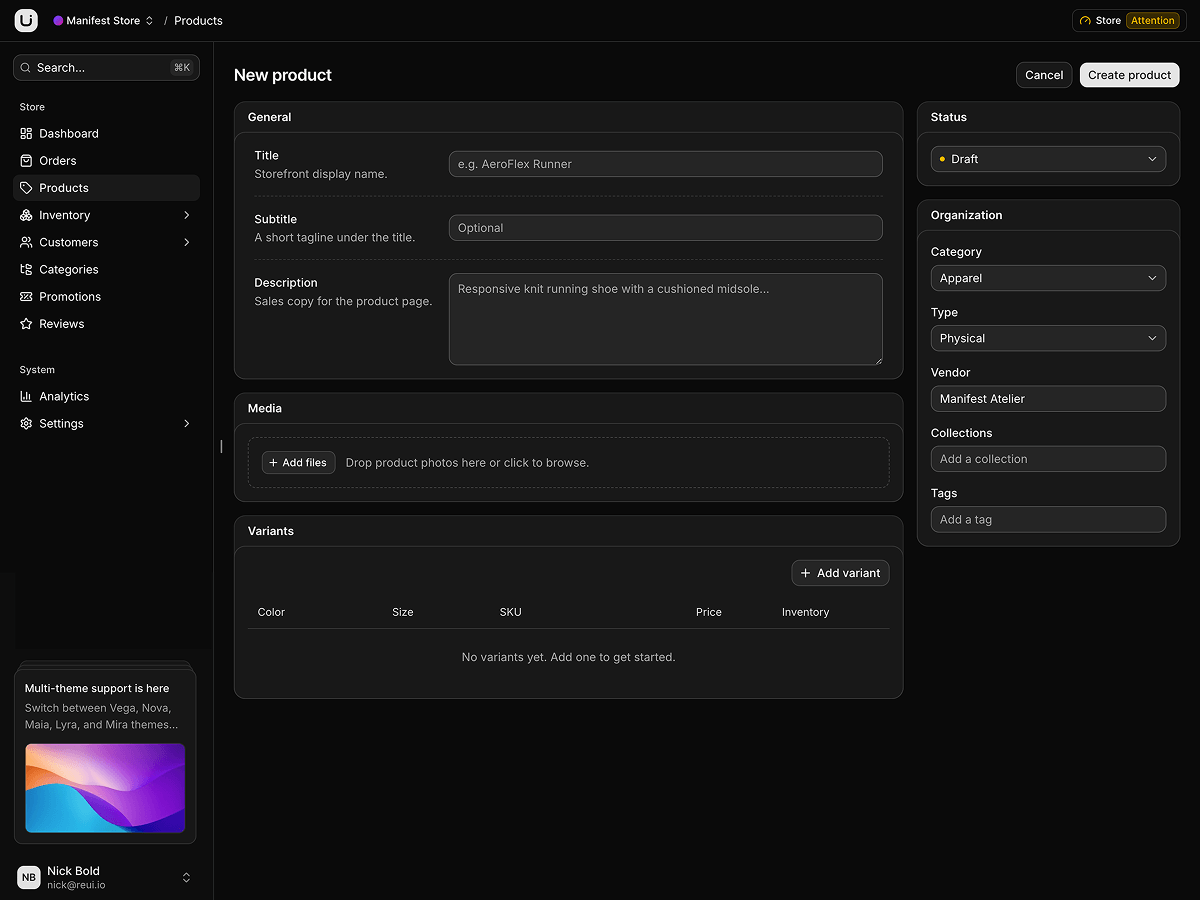1200x900 pixels.
Task: Click the Products breadcrumb link
Action: coord(198,21)
